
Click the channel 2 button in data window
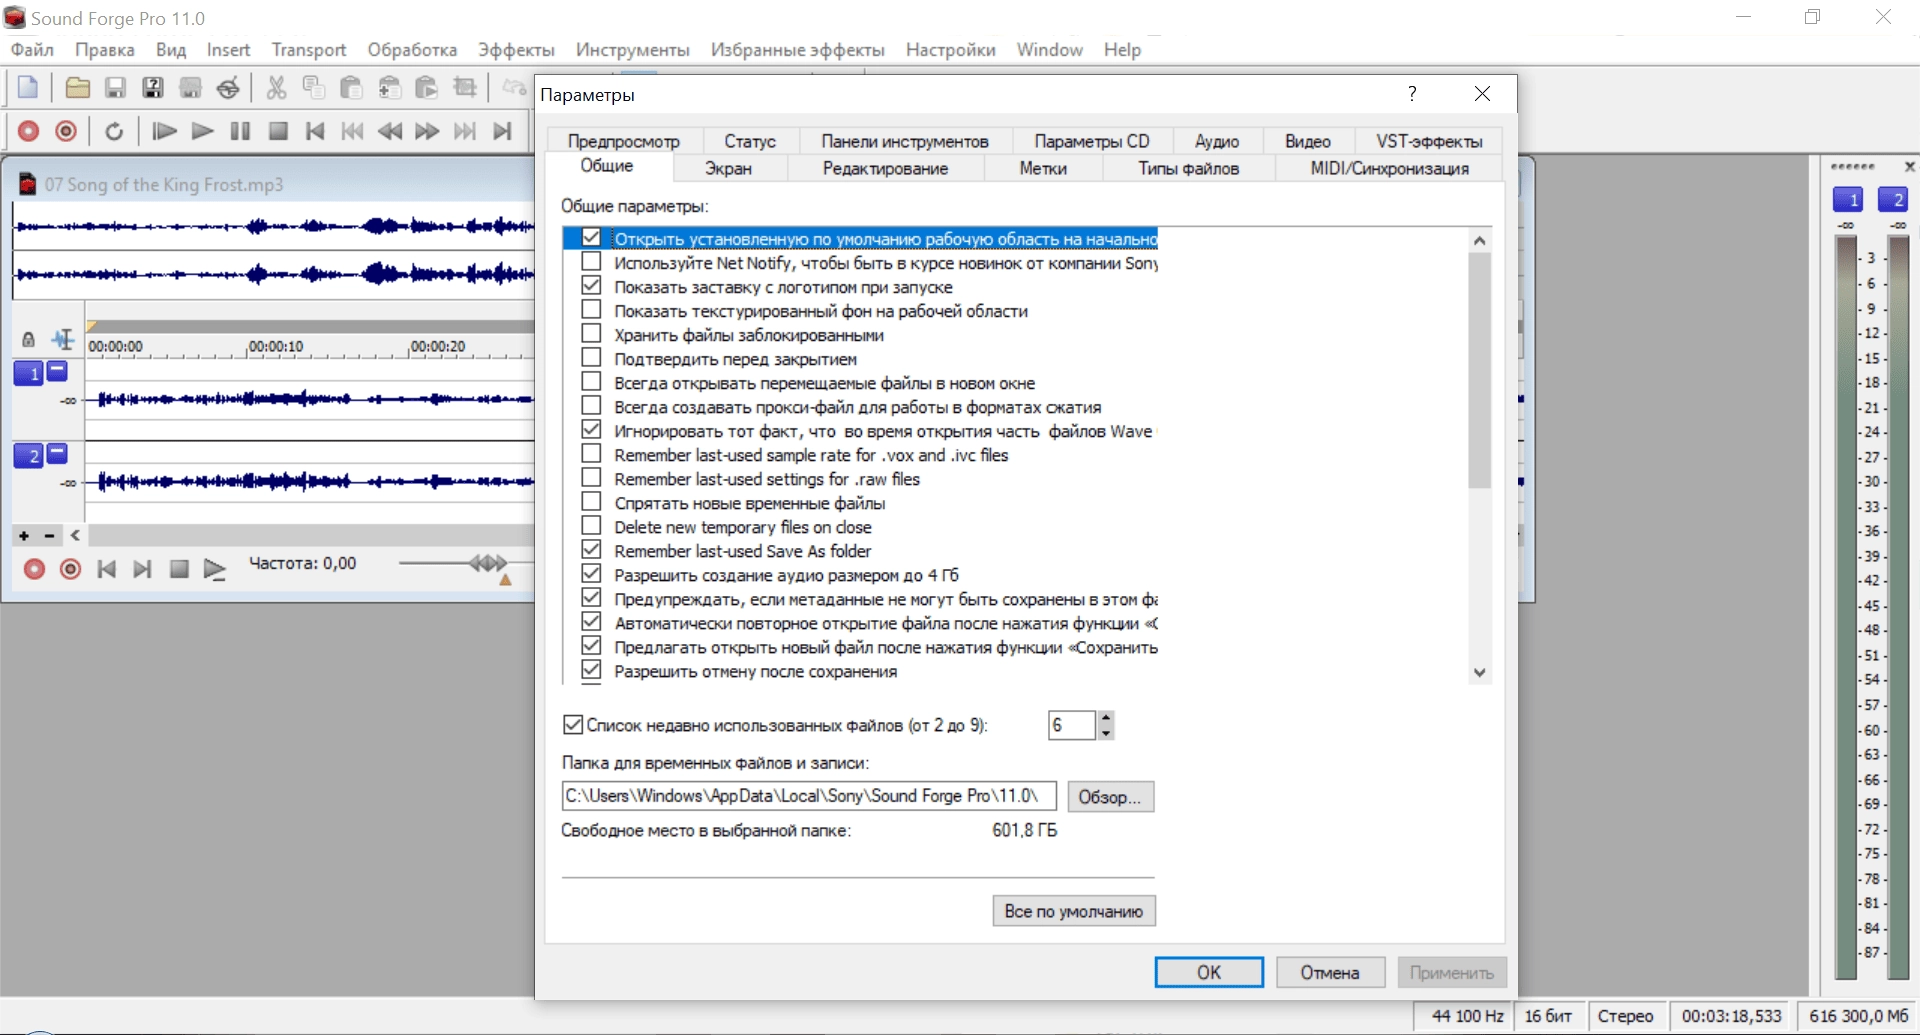pyautogui.click(x=28, y=456)
